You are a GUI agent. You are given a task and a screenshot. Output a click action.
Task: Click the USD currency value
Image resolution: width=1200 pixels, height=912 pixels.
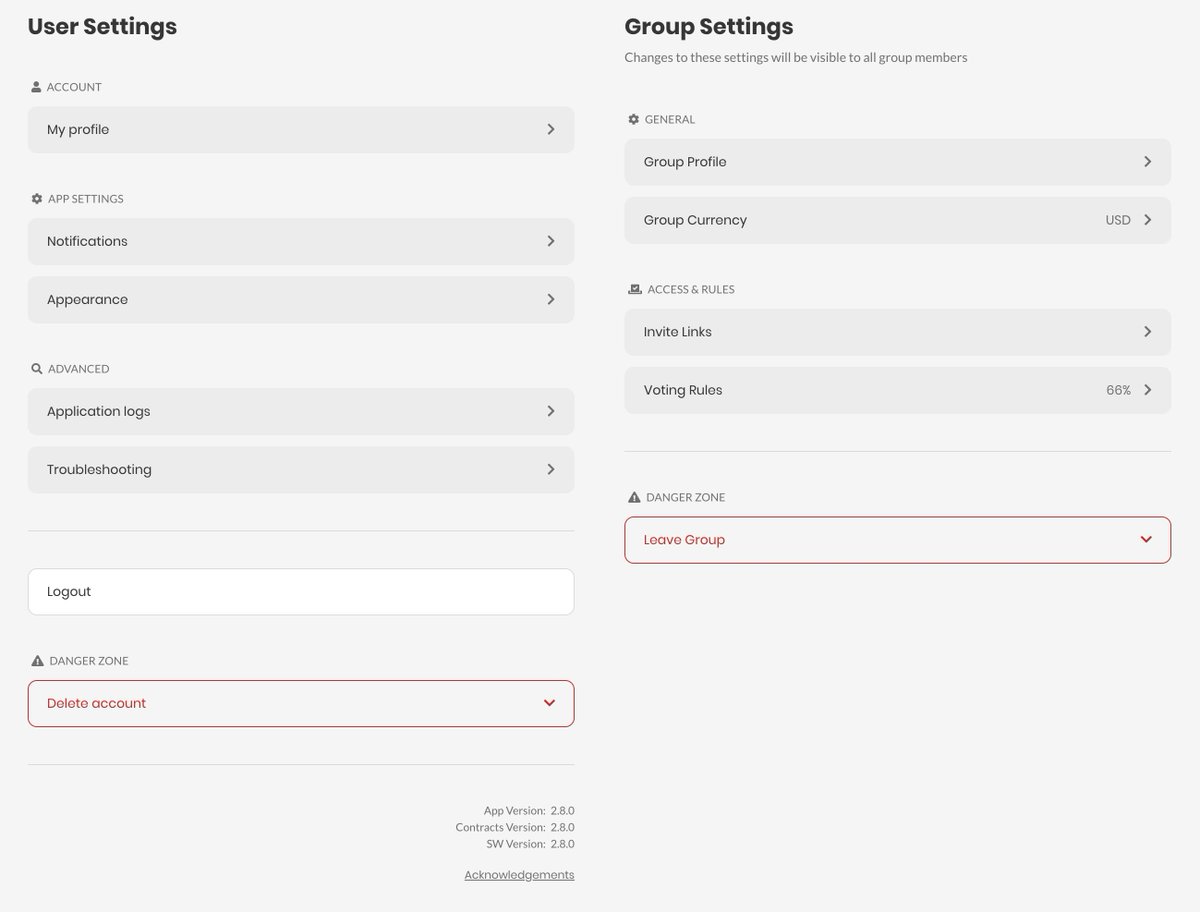[x=1118, y=220]
